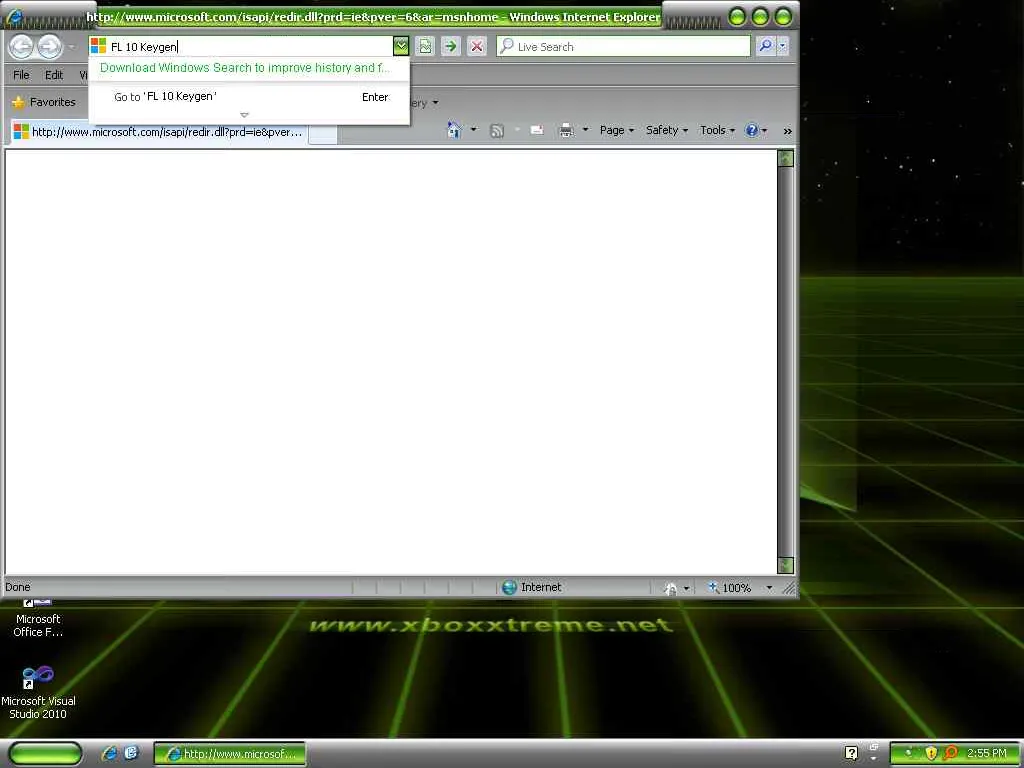Screen dimensions: 1024x768
Task: Open the zoom level dropdown arrow
Action: (x=769, y=588)
